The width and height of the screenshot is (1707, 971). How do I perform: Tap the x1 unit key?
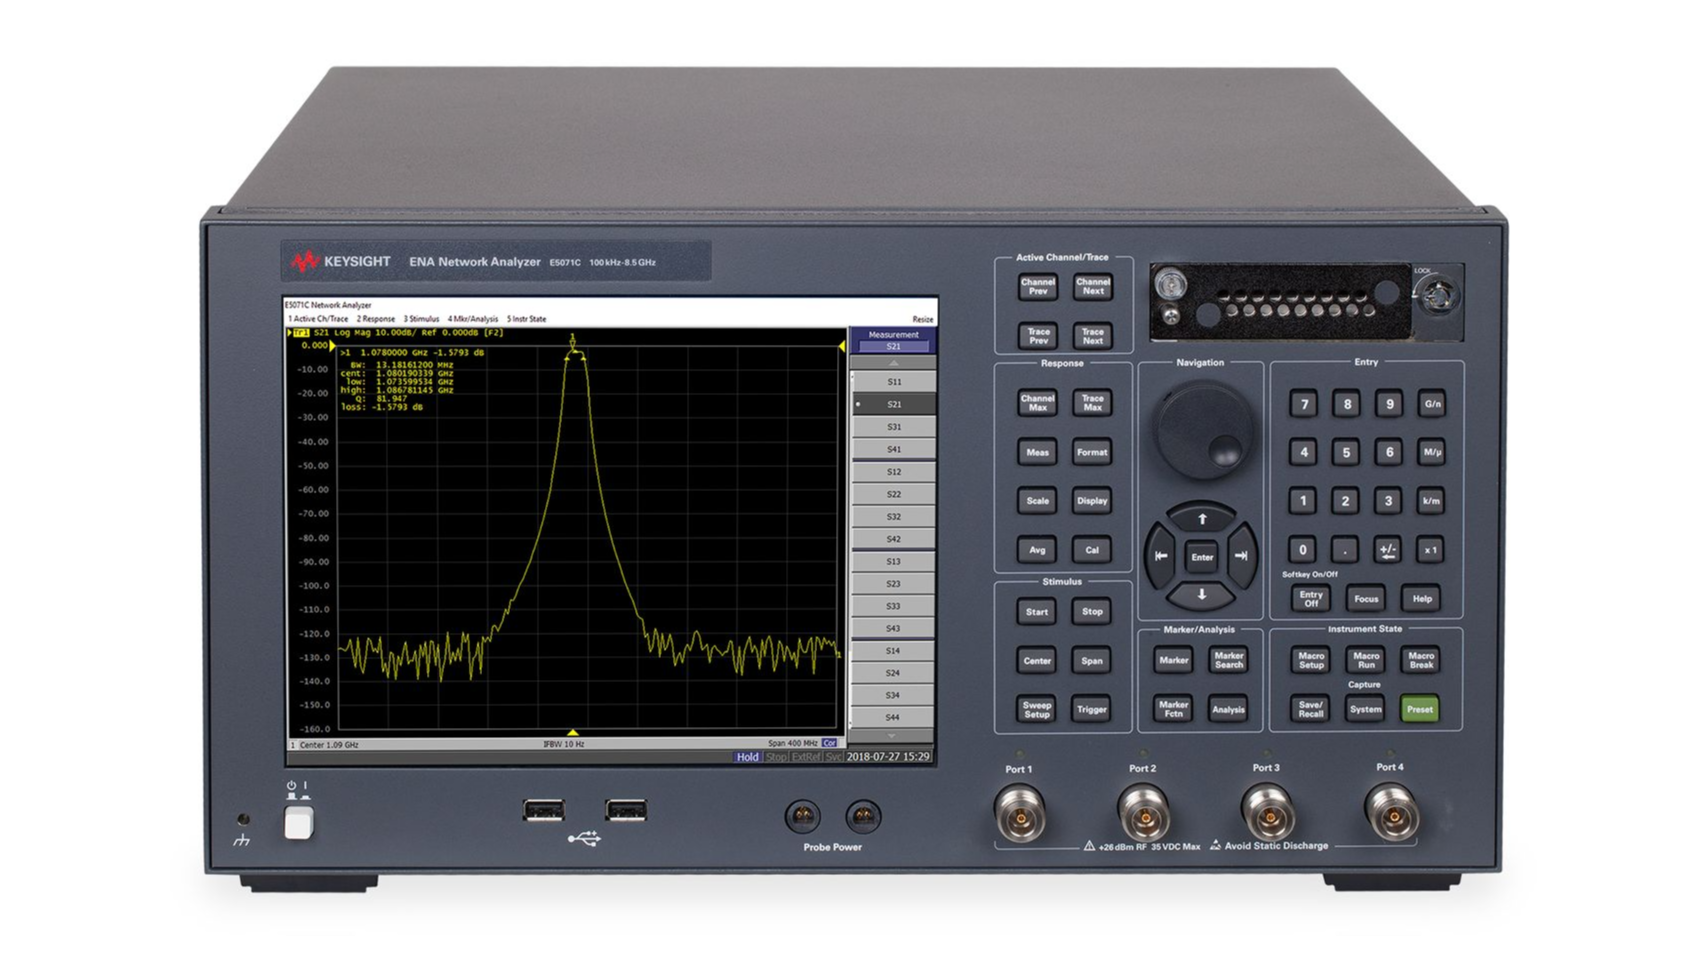1430,549
